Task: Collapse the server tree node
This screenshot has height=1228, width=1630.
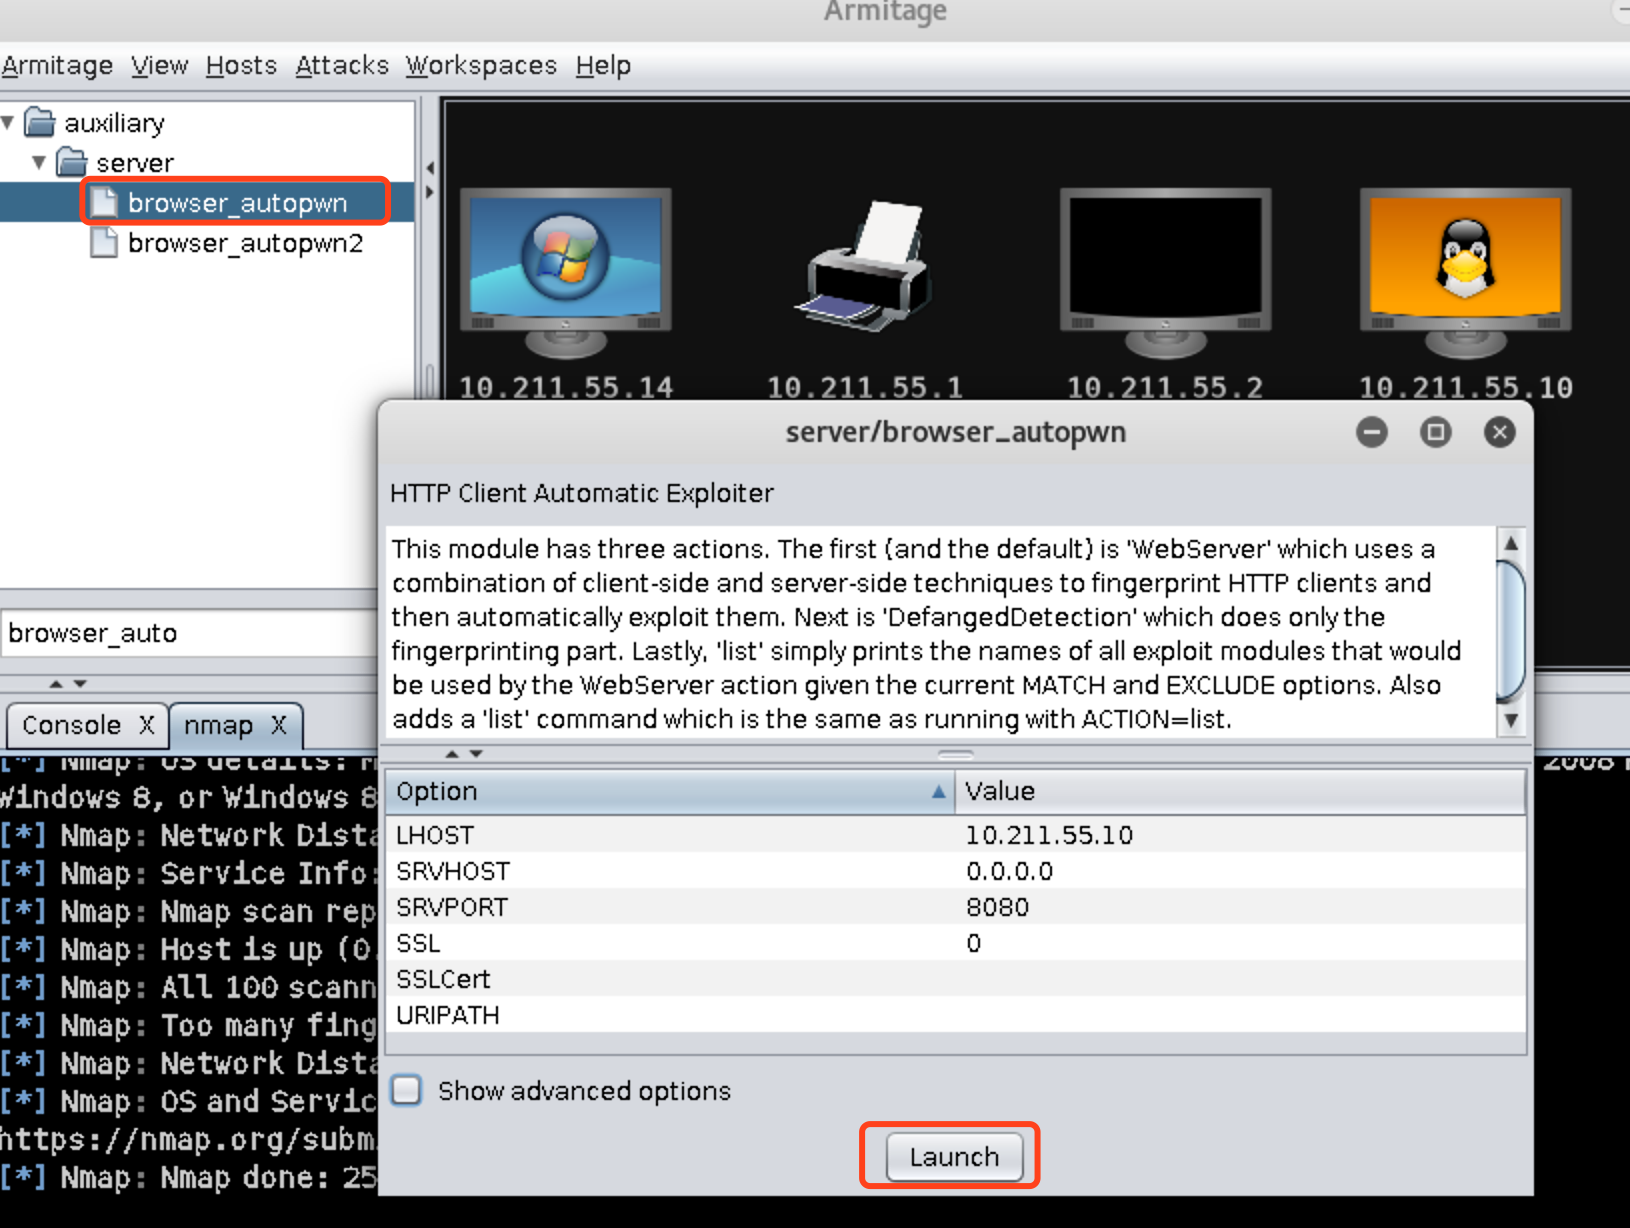Action: tap(39, 162)
